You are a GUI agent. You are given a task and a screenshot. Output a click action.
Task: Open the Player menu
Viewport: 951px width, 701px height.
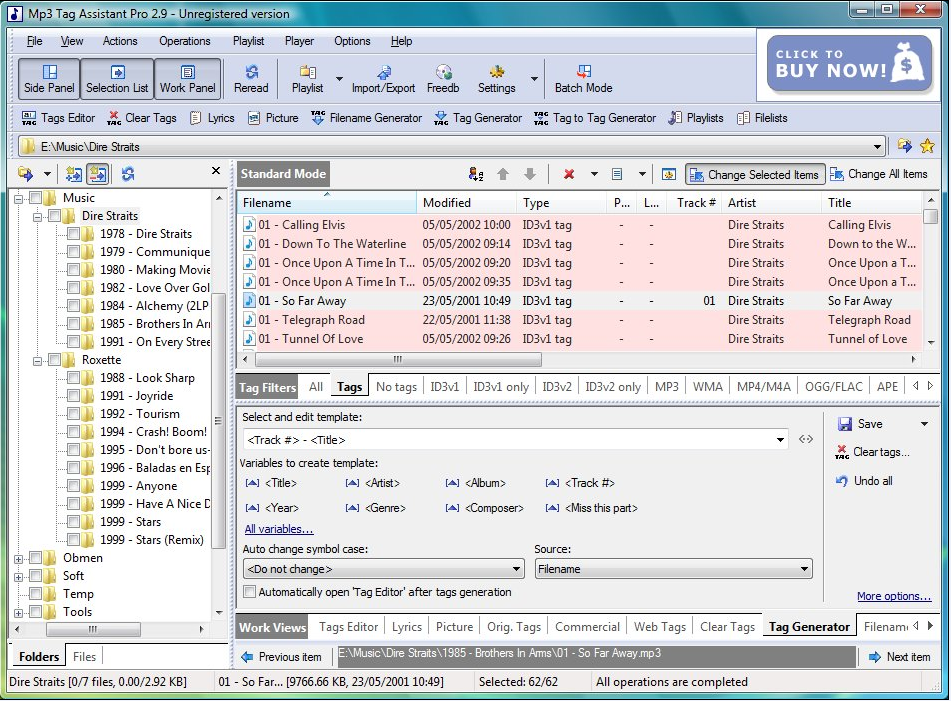tap(299, 41)
